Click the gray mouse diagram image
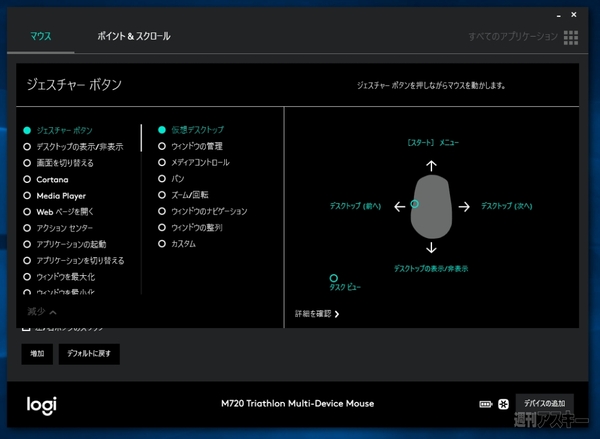 click(431, 207)
